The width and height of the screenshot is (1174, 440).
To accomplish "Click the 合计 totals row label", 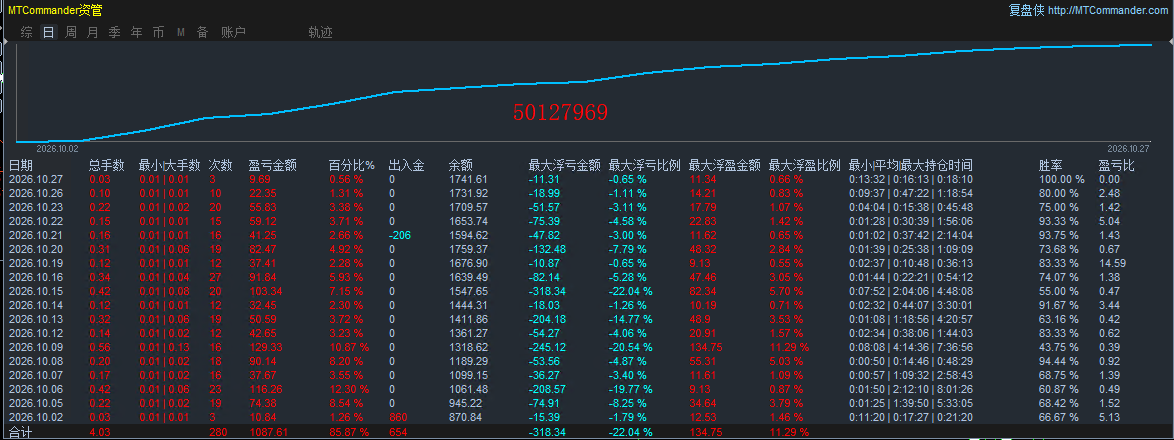I will coord(20,433).
